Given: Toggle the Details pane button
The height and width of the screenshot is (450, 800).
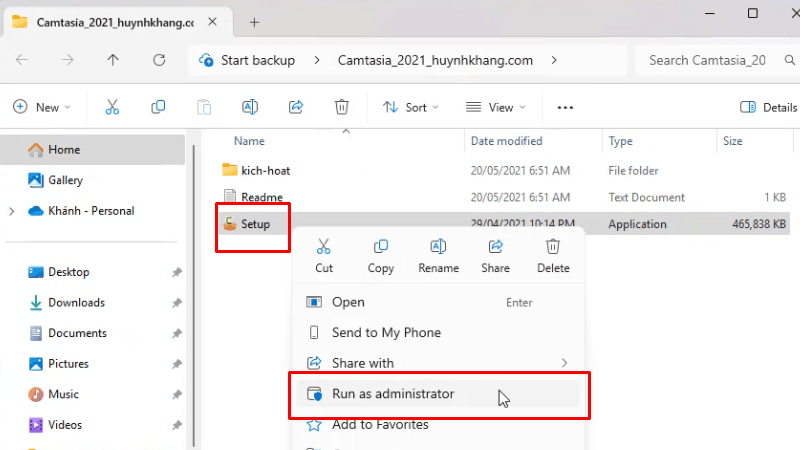Looking at the screenshot, I should [767, 107].
